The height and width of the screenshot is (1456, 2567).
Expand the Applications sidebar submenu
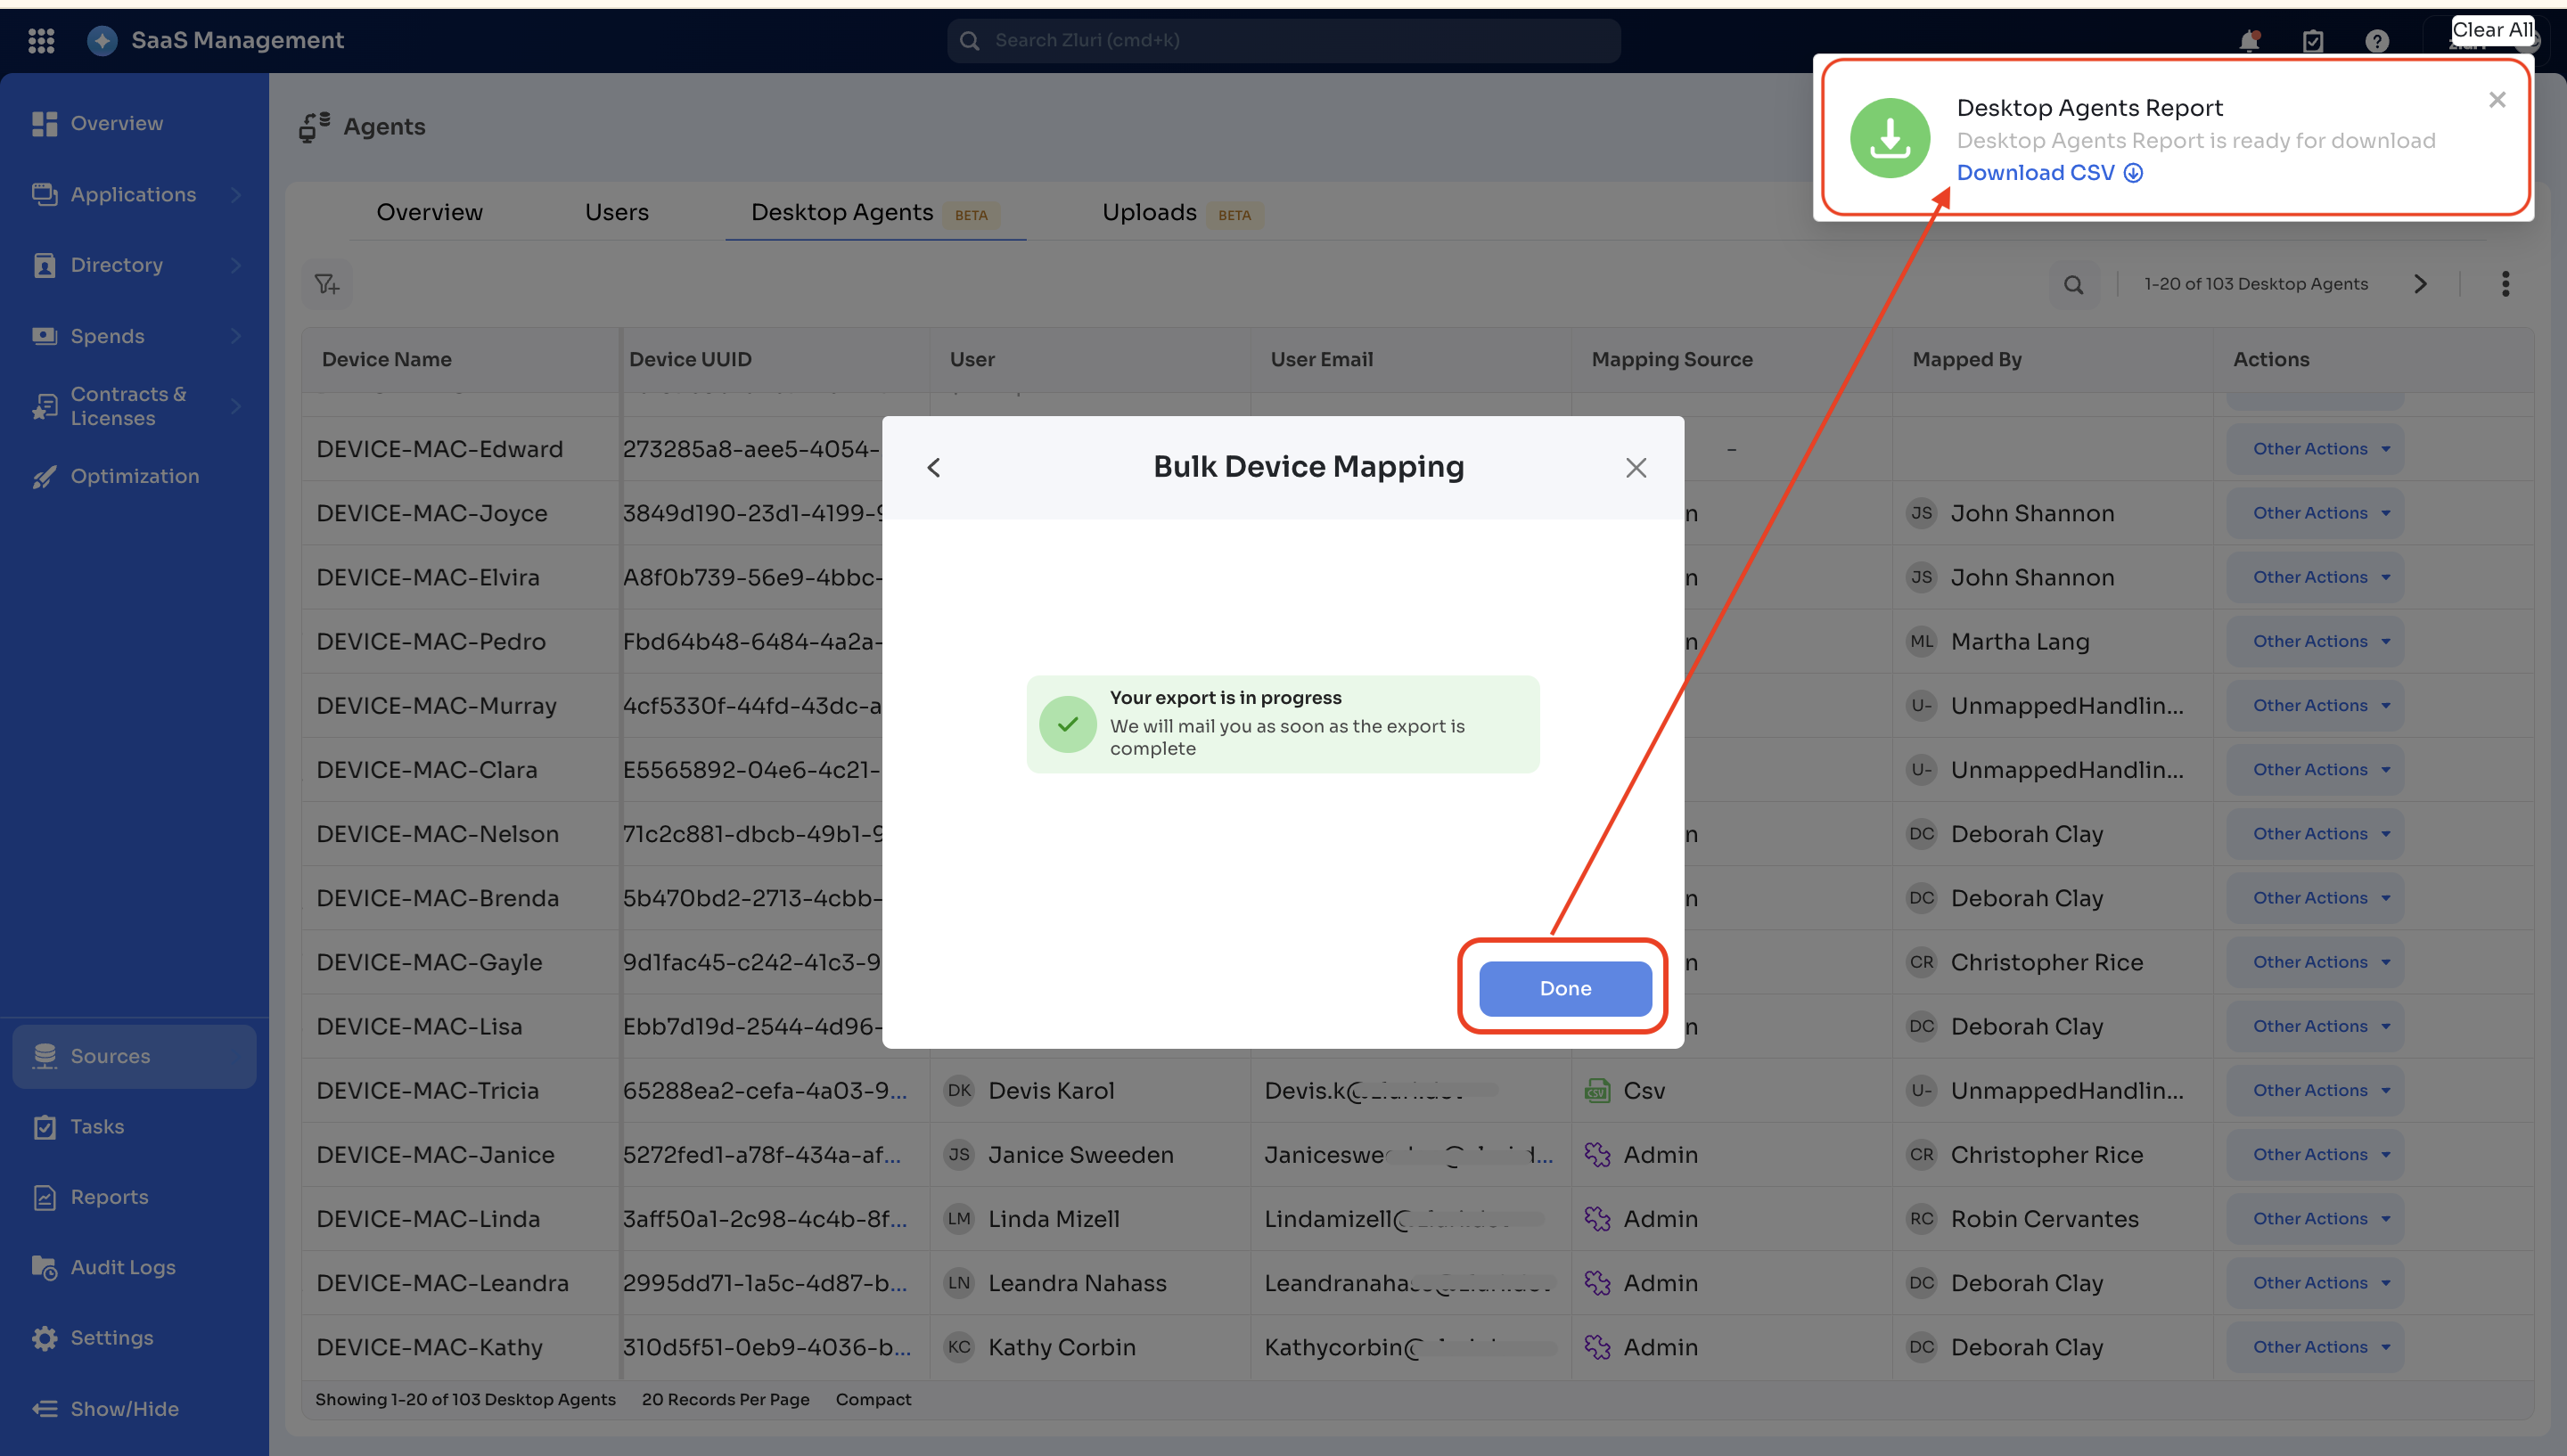236,194
